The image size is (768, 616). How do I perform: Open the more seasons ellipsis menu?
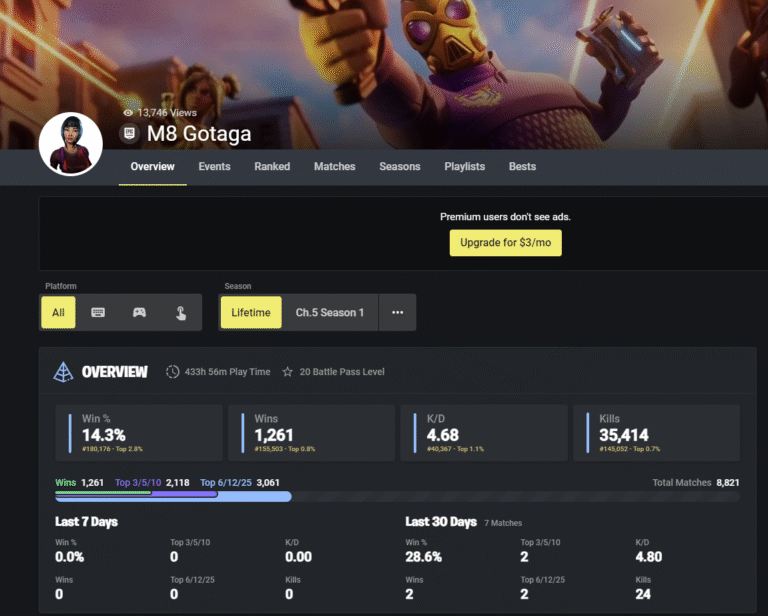[397, 312]
